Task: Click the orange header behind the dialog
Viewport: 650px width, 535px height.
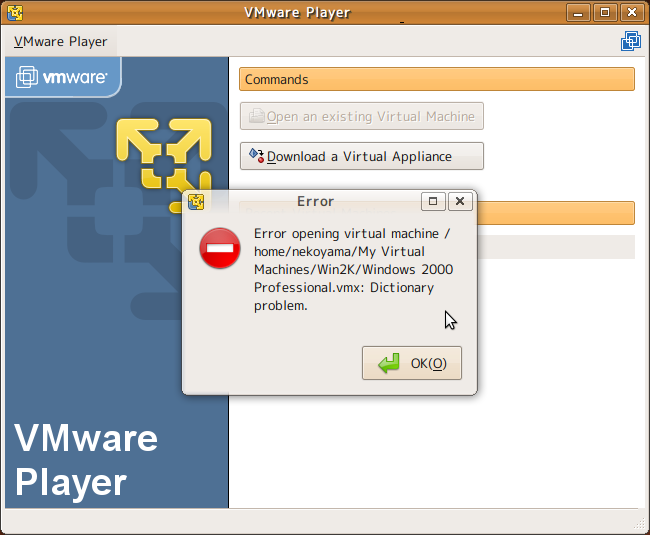Action: point(555,213)
